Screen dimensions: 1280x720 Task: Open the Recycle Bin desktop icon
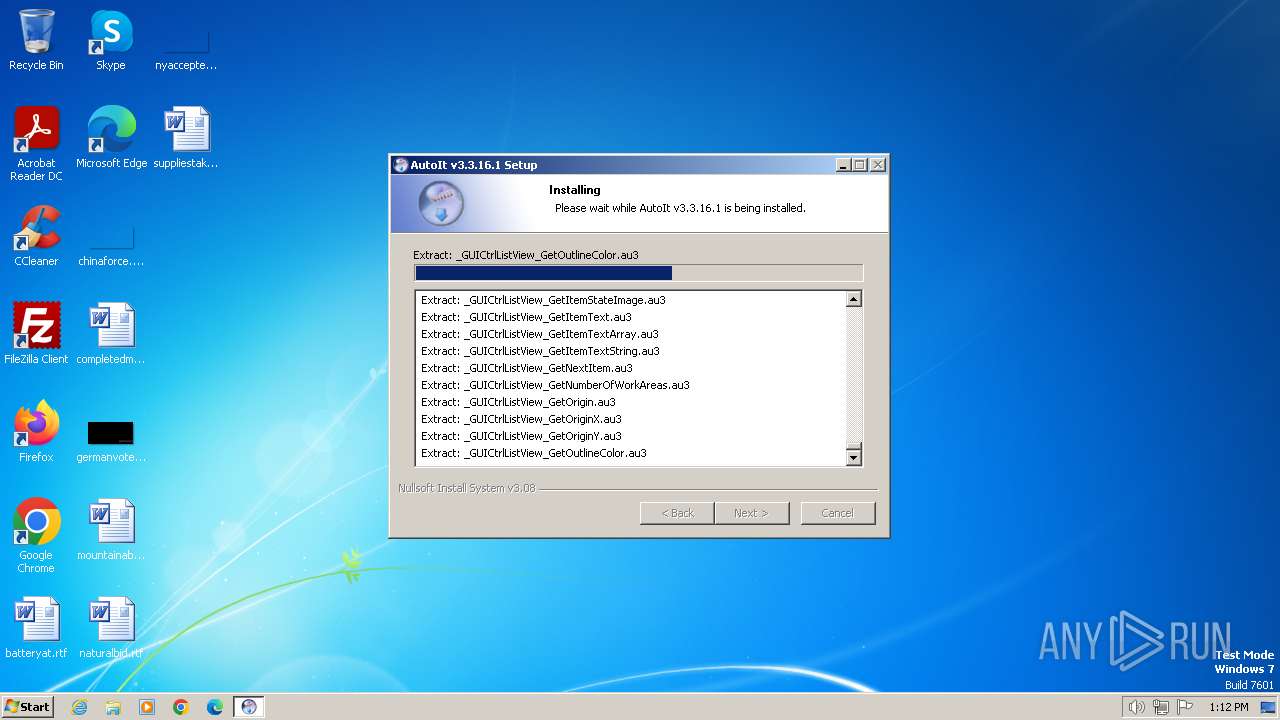[36, 40]
